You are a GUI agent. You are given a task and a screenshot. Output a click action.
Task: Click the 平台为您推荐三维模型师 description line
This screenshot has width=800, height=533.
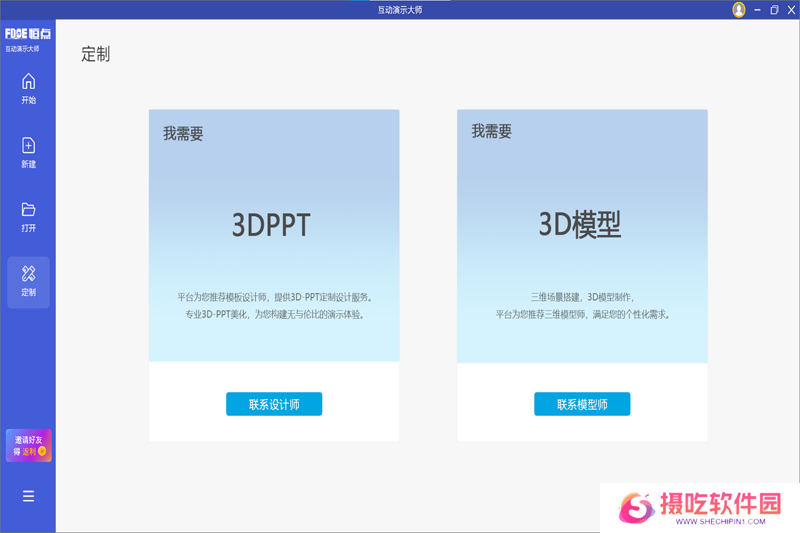click(583, 314)
